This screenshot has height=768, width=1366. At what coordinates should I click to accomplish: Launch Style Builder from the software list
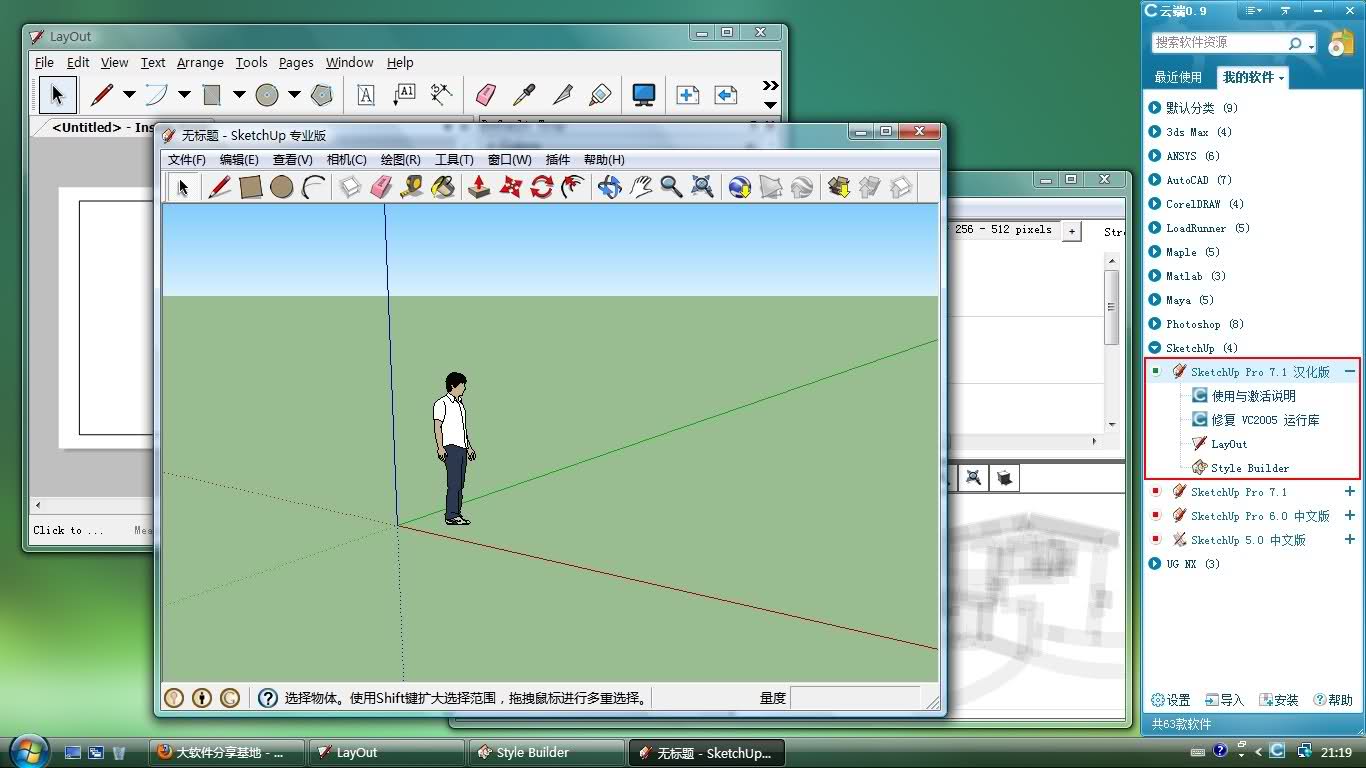coord(1250,468)
